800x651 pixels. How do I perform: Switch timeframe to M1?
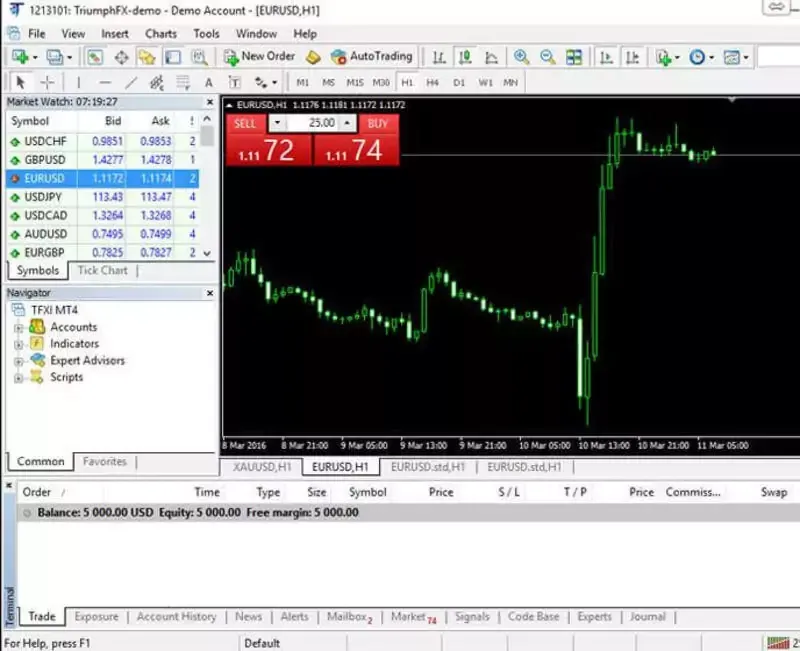point(303,83)
